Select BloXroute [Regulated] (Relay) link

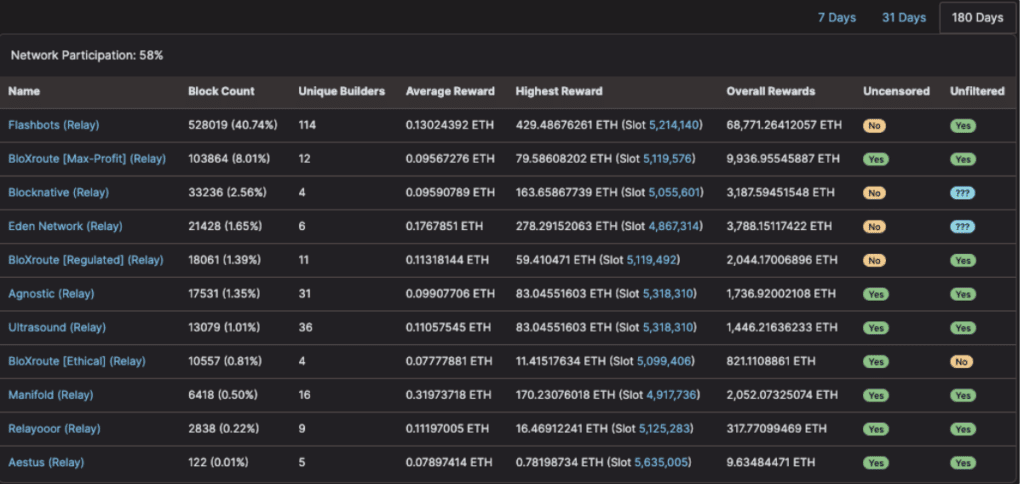(85, 260)
